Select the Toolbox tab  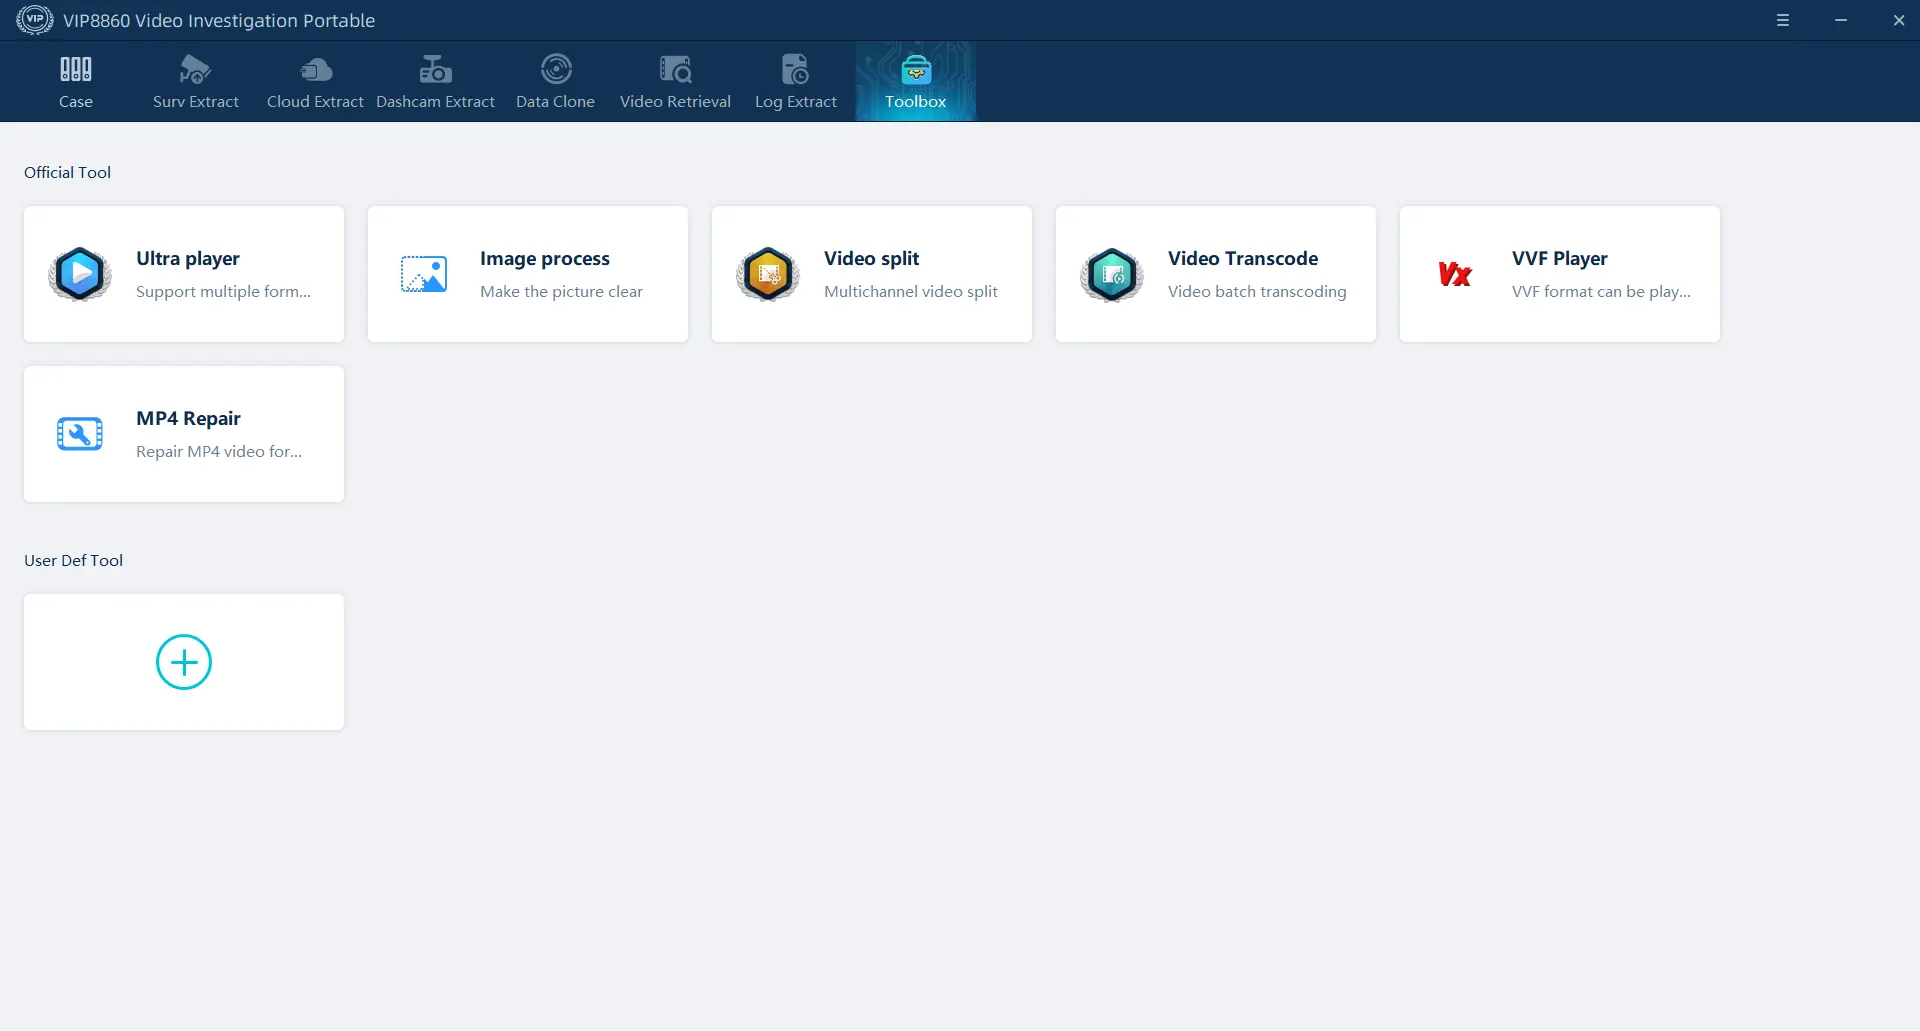pyautogui.click(x=915, y=81)
